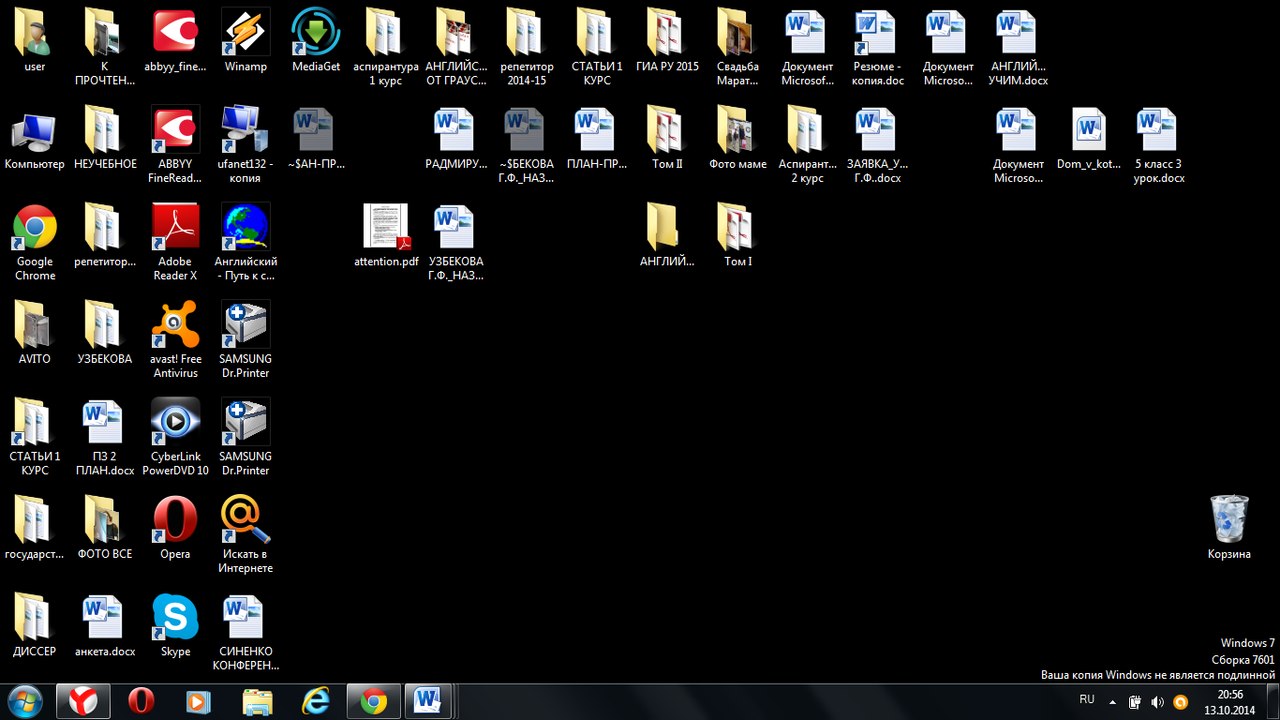Image resolution: width=1280 pixels, height=720 pixels.
Task: Select the ГИА РУ 2015 folder
Action: click(667, 40)
